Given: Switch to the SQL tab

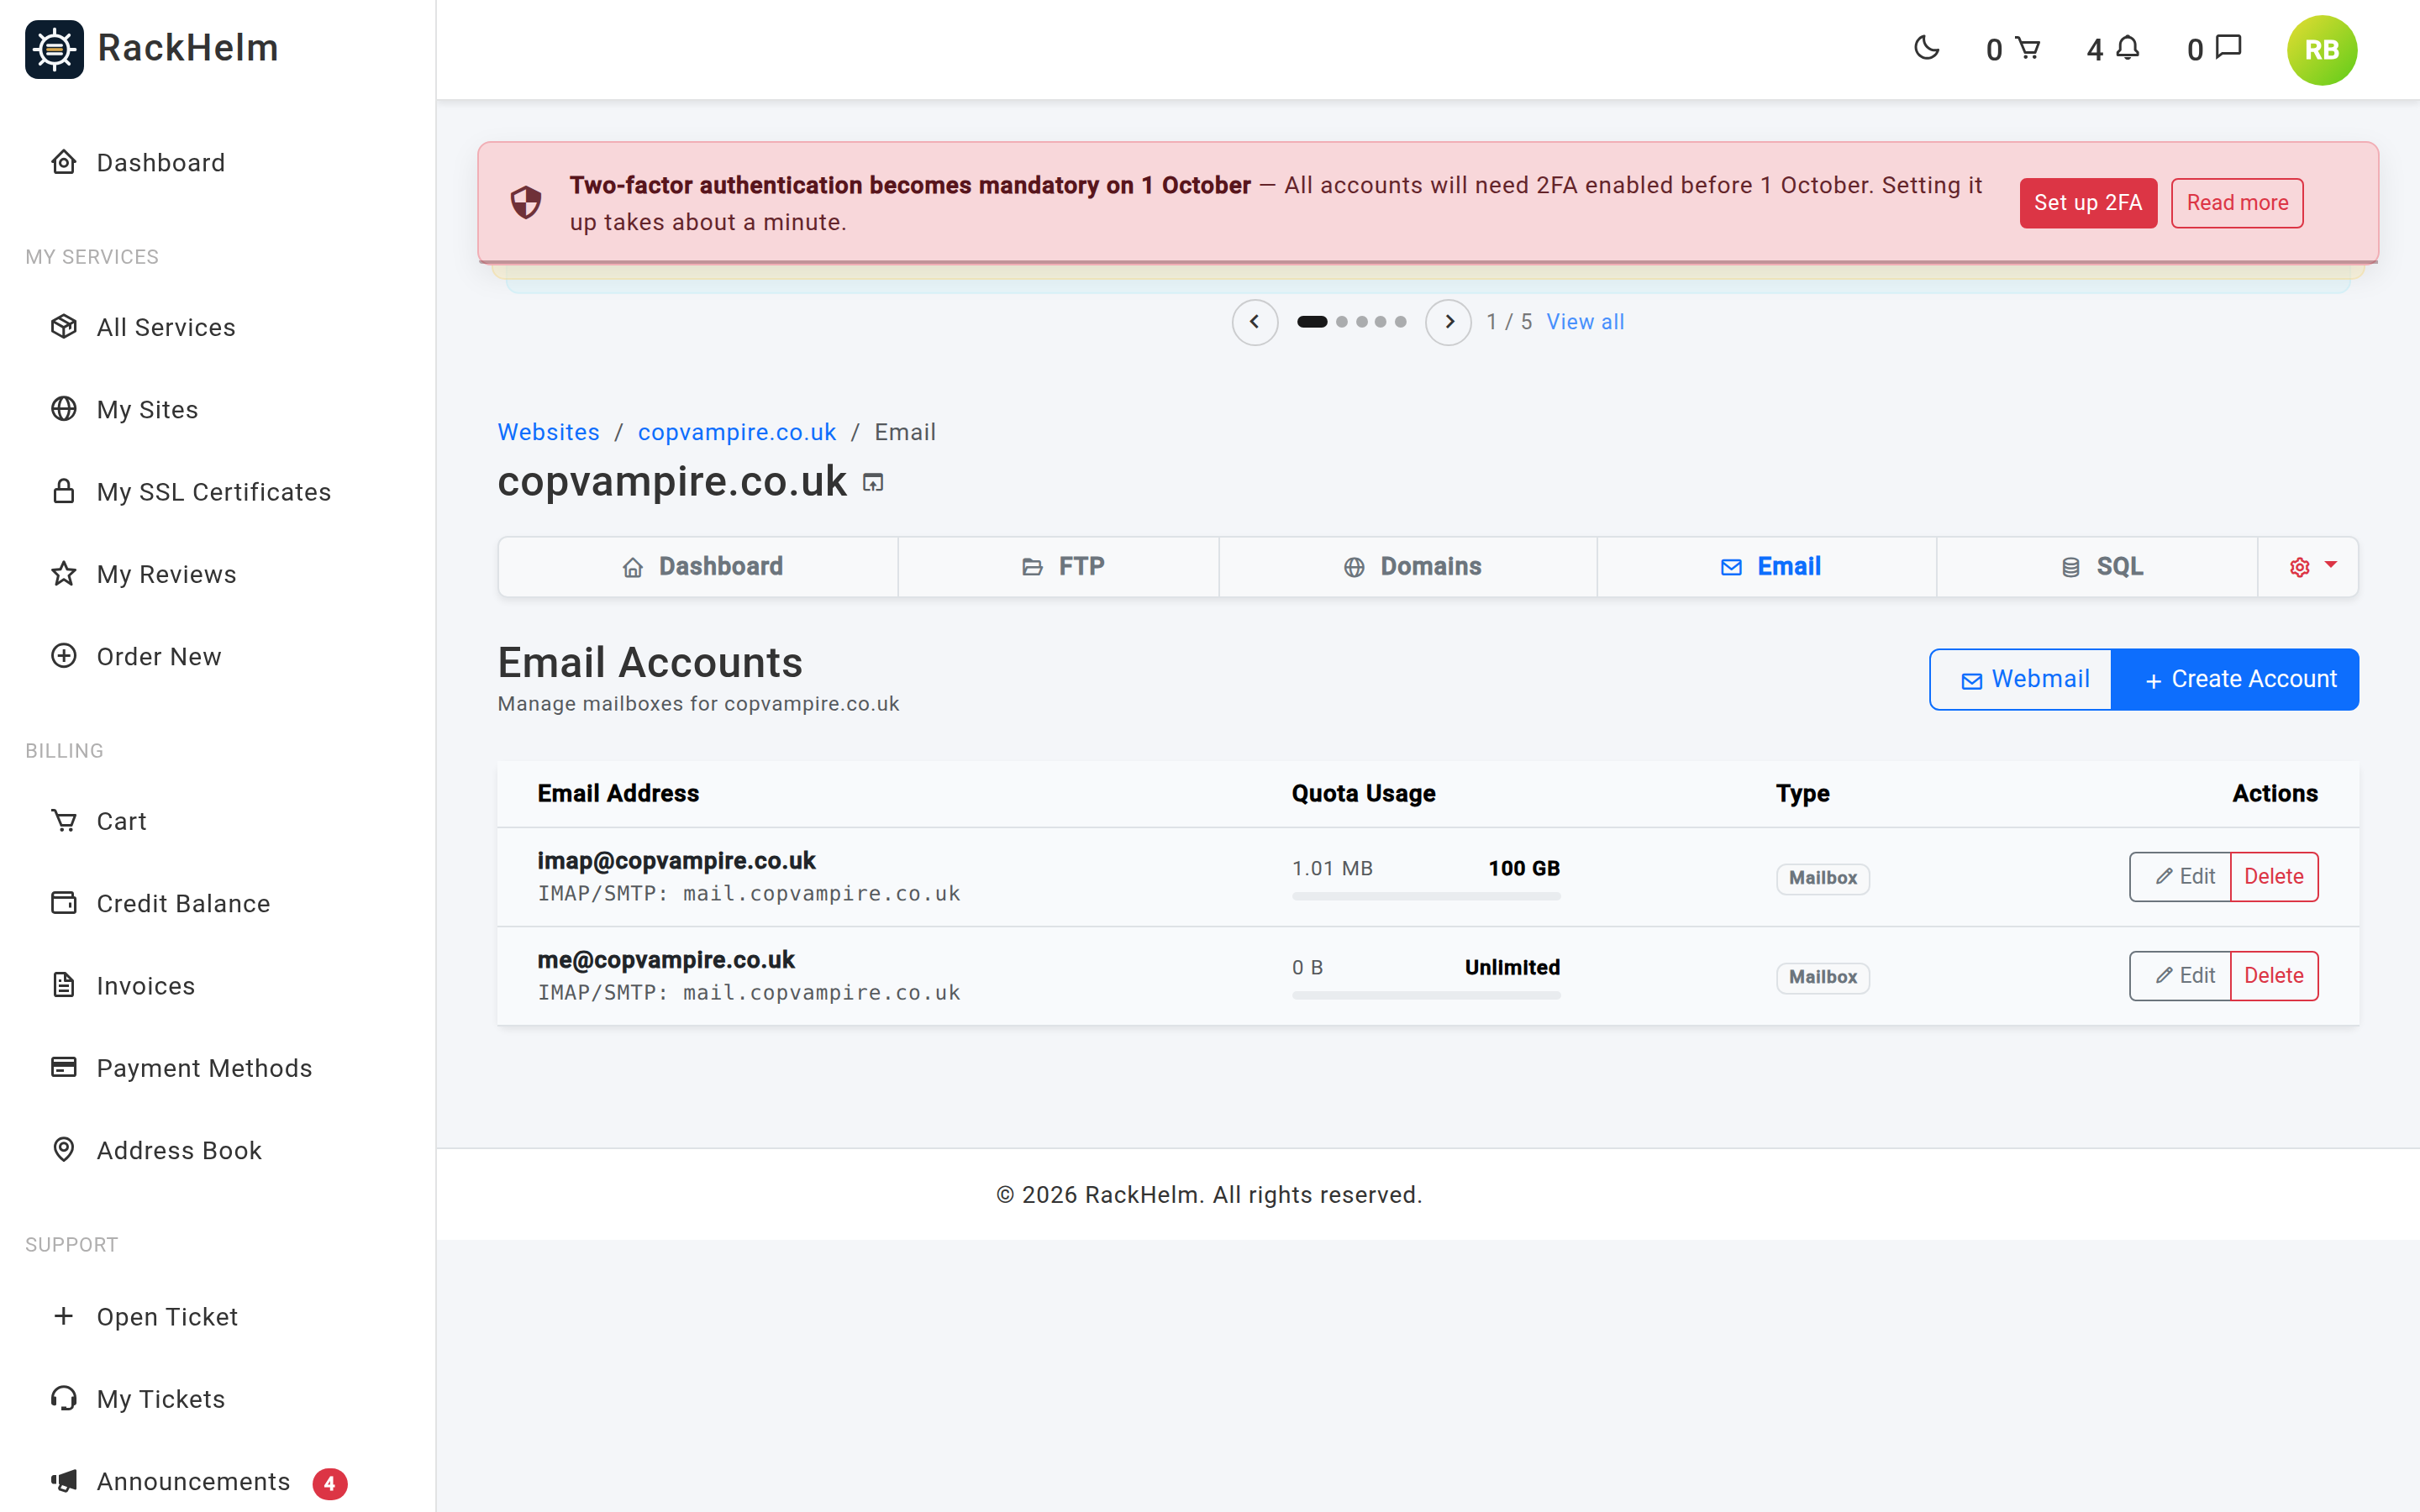Looking at the screenshot, I should [x=2097, y=567].
